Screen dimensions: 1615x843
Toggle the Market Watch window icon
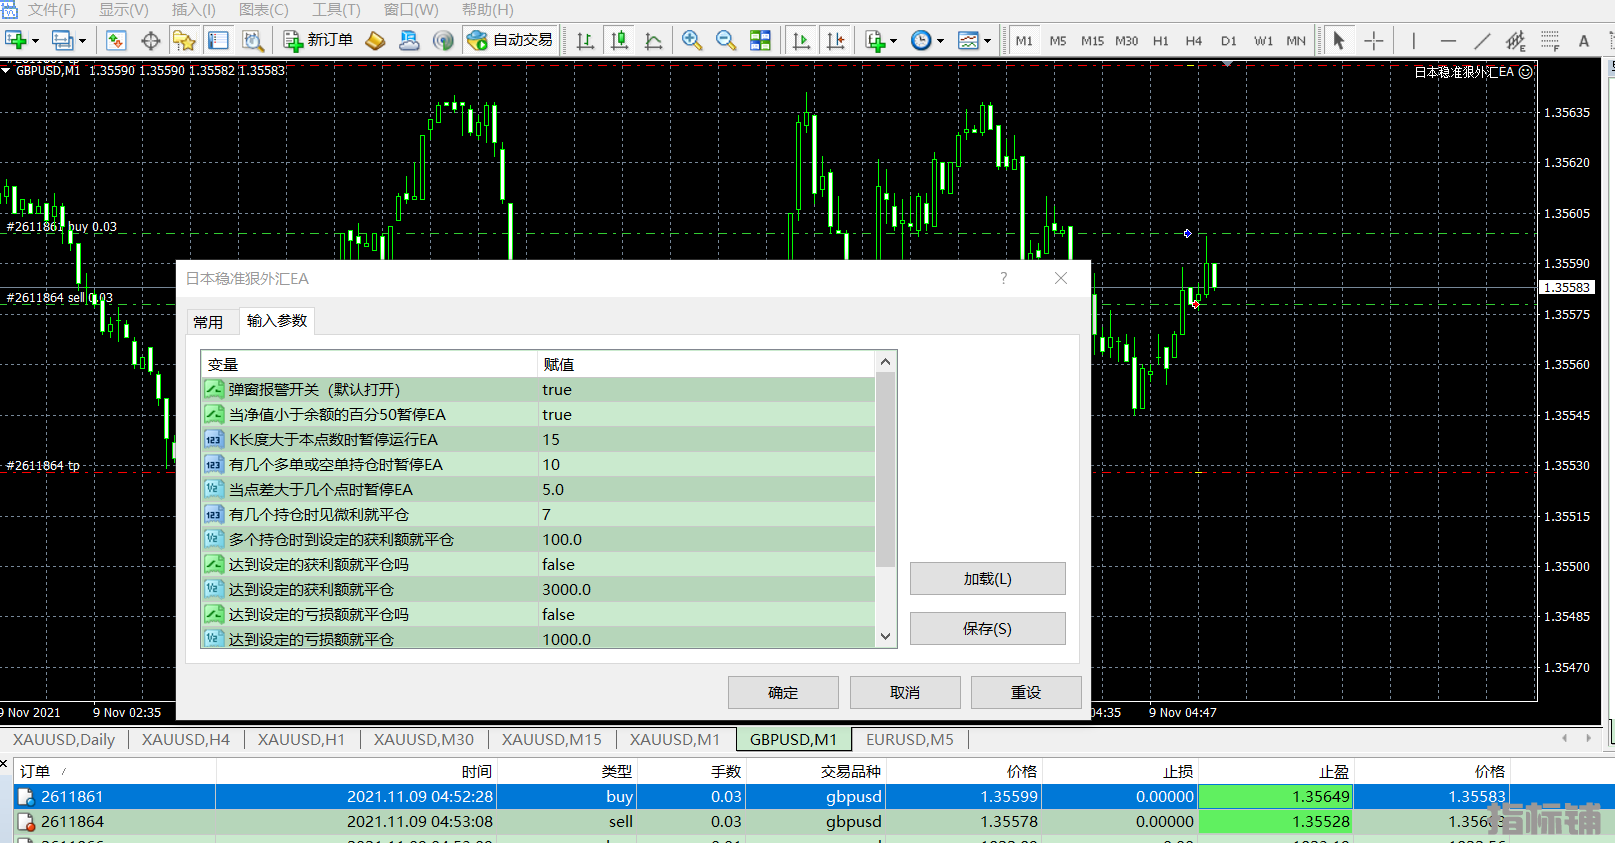[116, 40]
